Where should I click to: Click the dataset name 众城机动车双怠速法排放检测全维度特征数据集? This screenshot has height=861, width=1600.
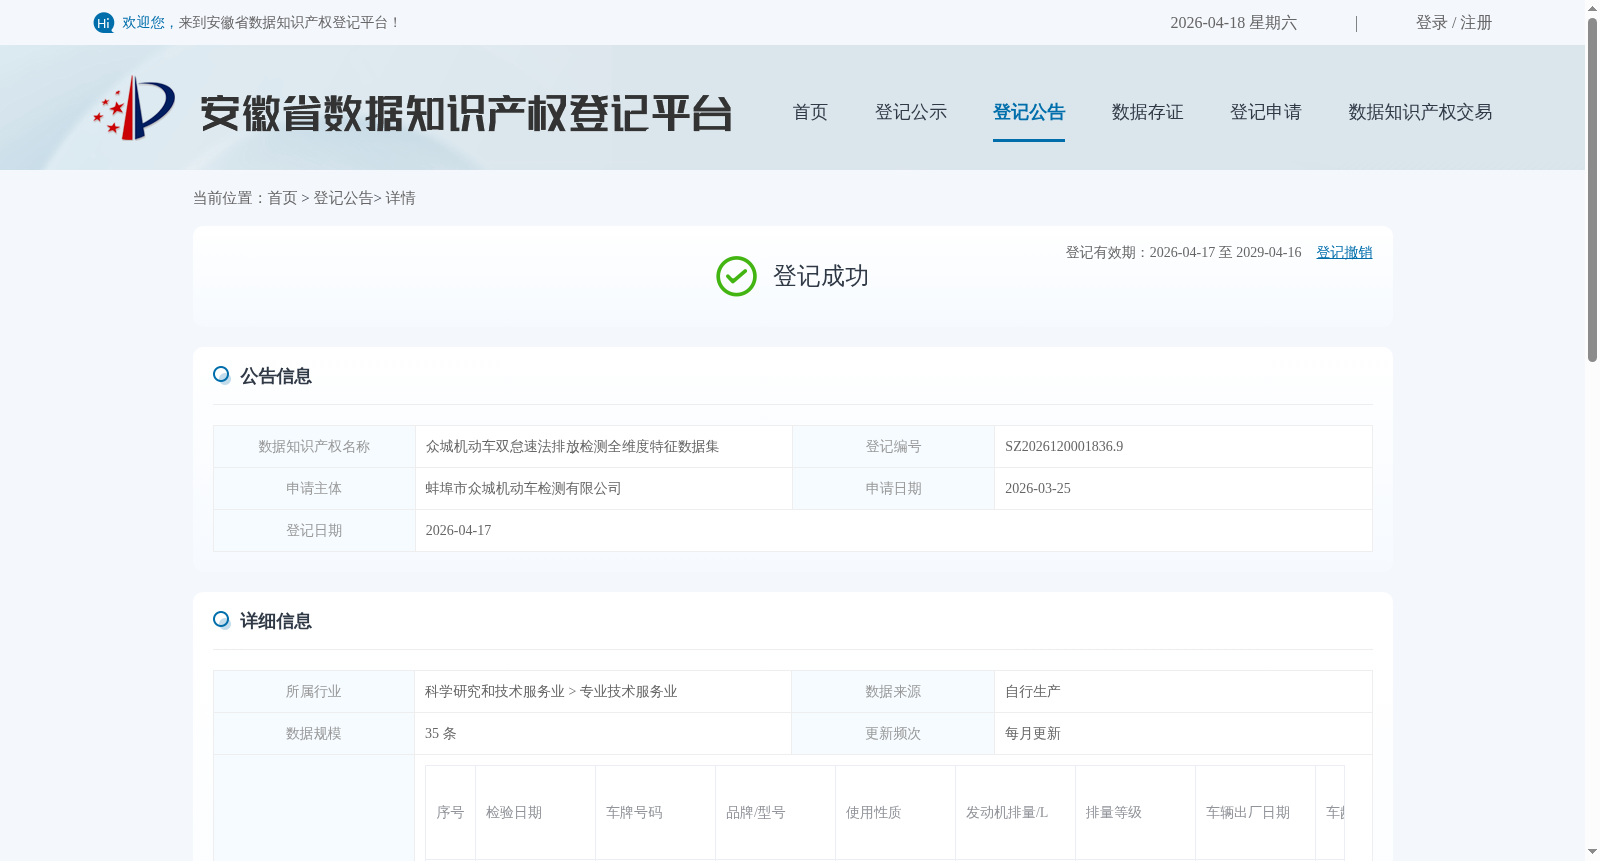(x=572, y=446)
